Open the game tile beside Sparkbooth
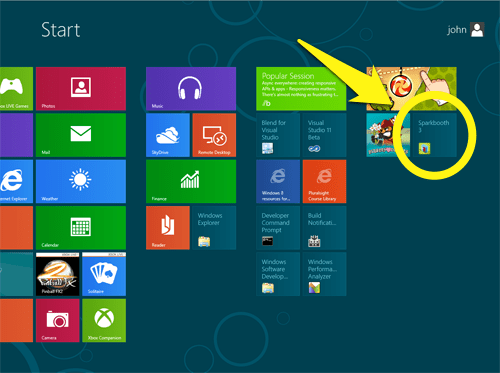The image size is (500, 373). click(388, 135)
